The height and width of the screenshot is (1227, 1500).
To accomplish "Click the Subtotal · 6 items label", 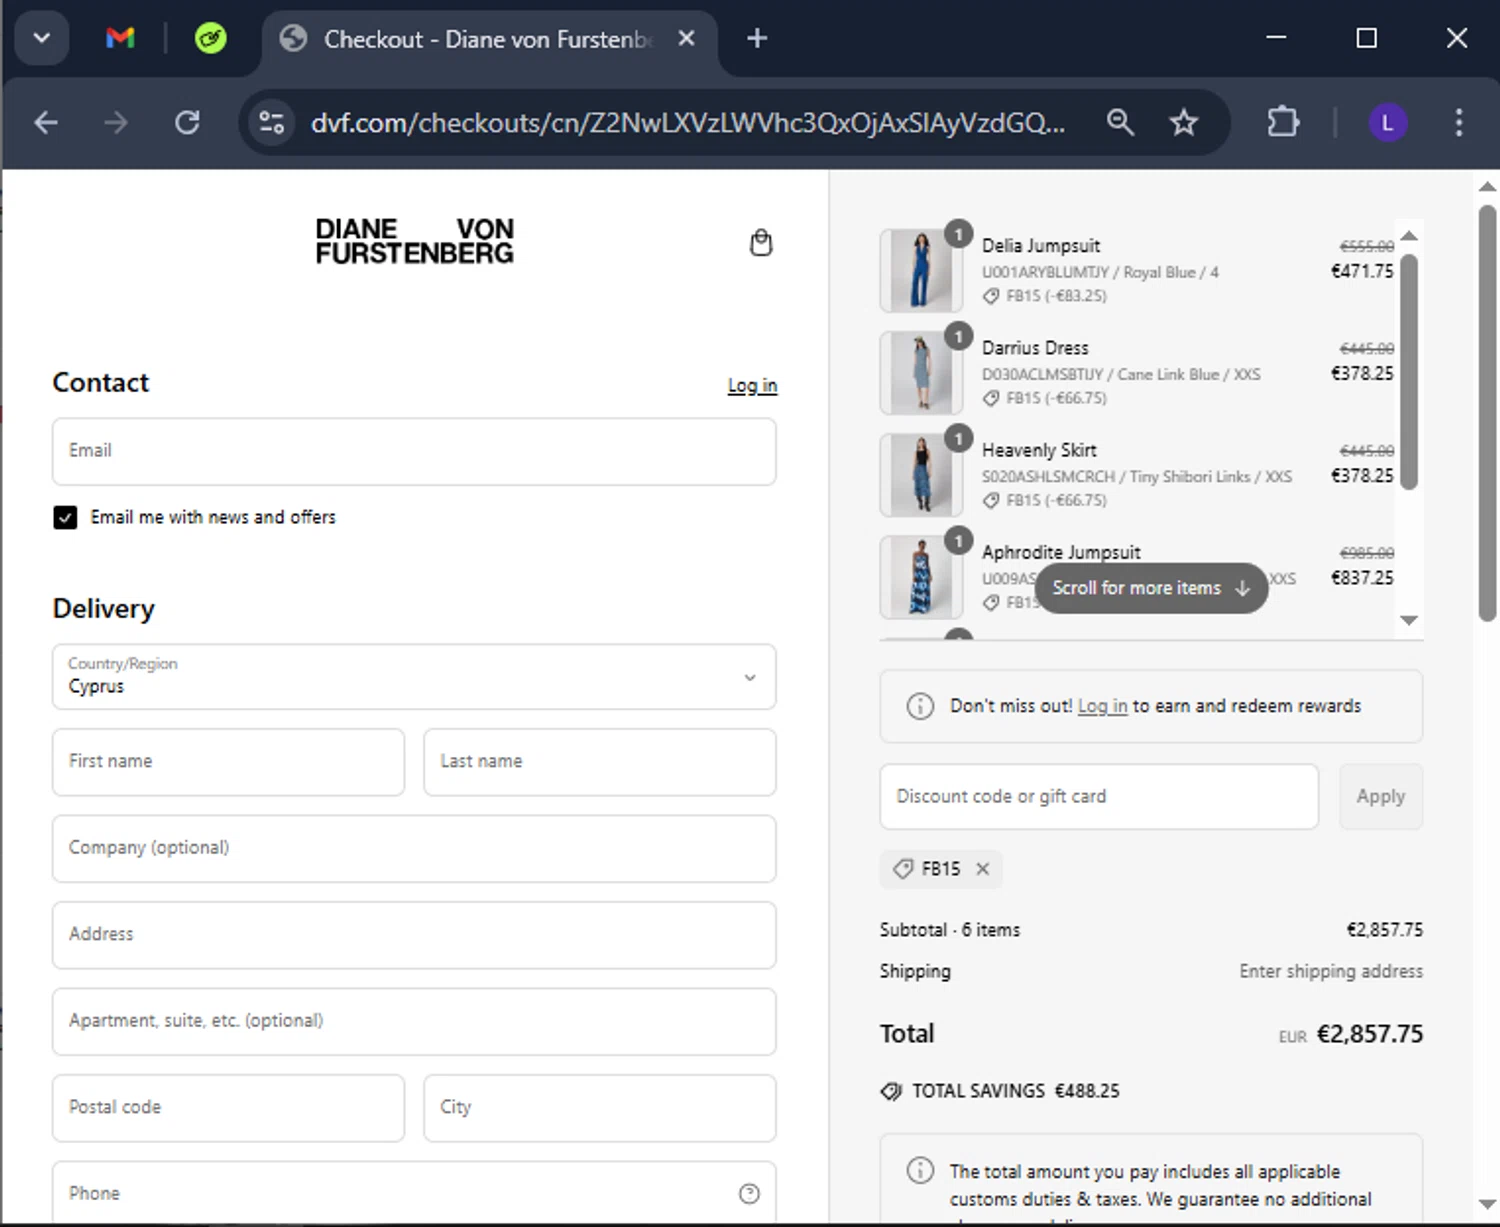I will tap(950, 930).
